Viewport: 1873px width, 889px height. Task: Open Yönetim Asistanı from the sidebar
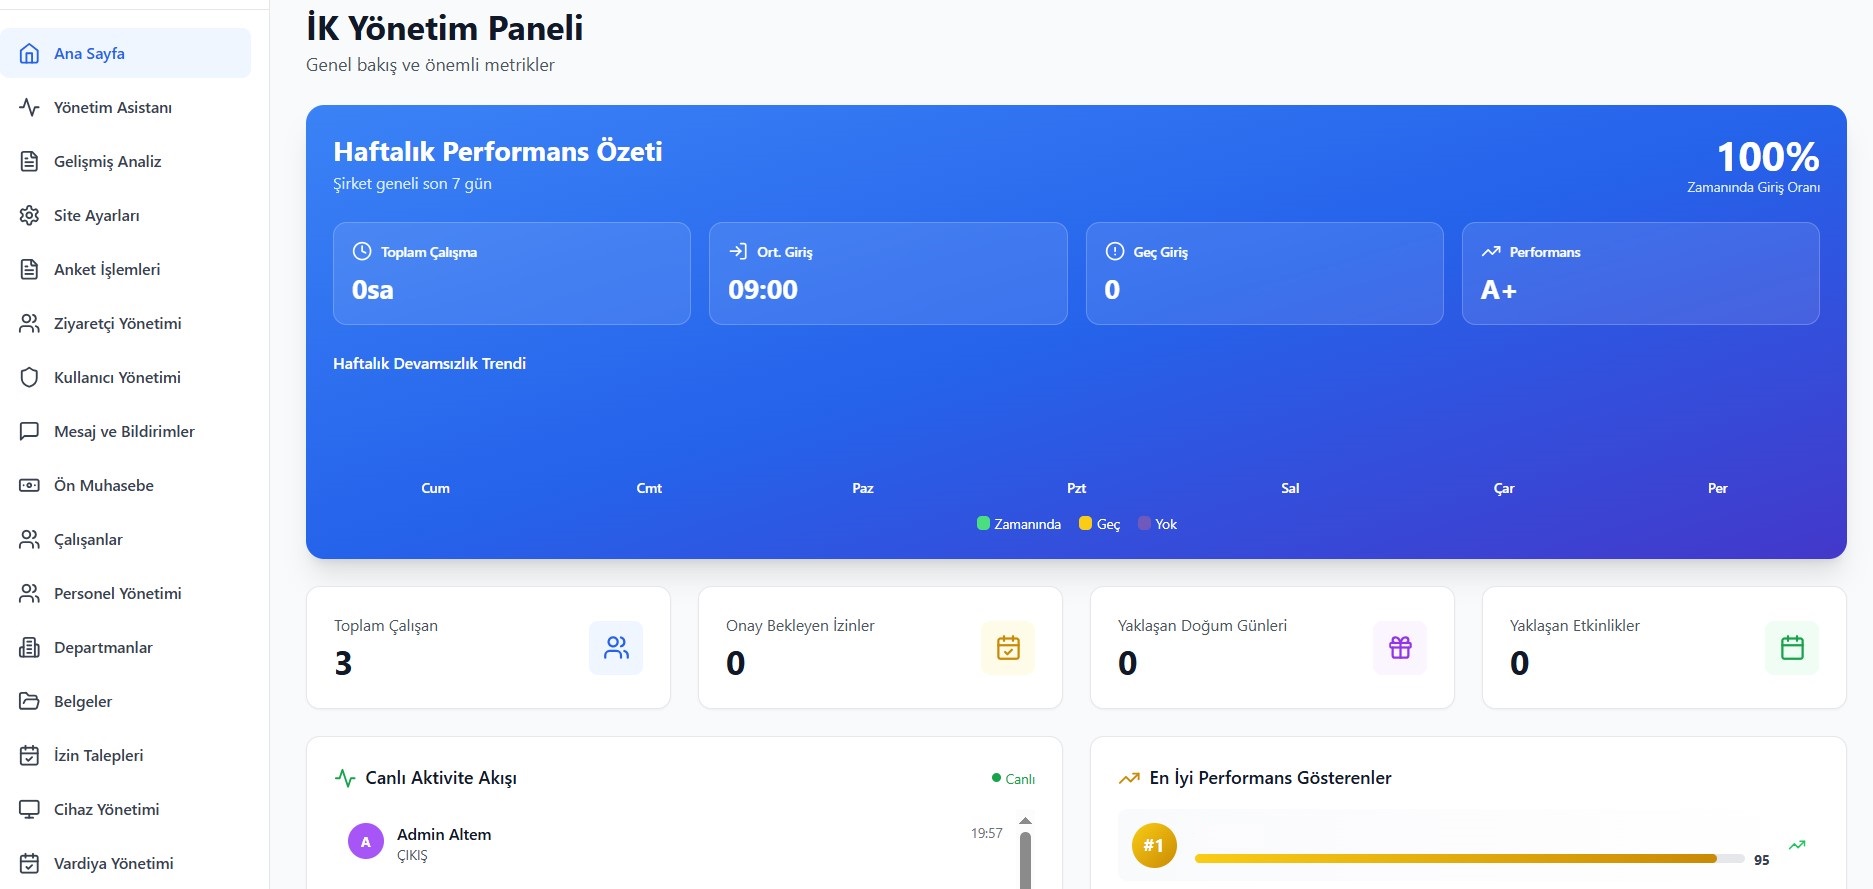click(x=112, y=108)
